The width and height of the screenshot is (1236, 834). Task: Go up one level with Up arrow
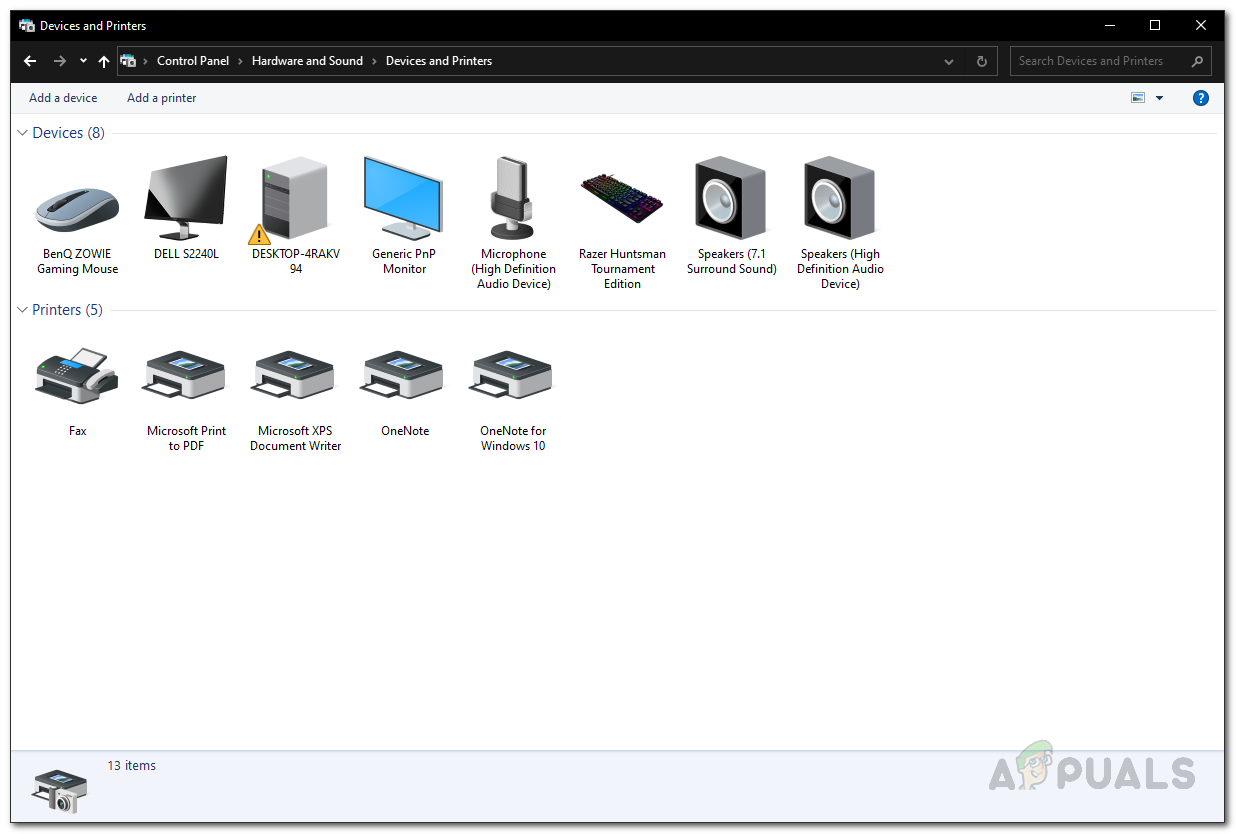point(104,61)
